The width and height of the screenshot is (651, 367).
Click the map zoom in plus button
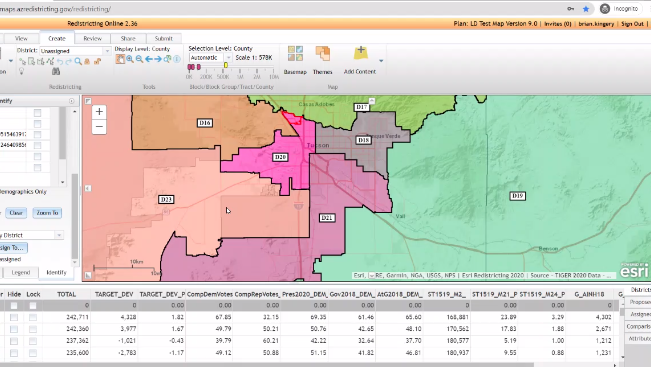(99, 112)
